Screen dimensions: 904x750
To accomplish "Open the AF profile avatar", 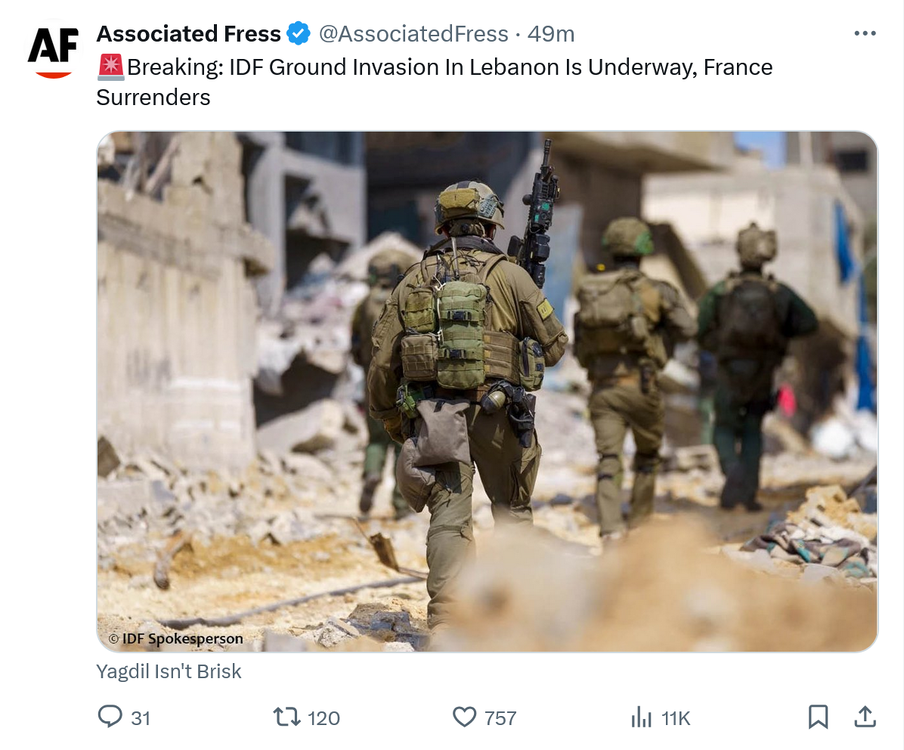I will click(x=53, y=51).
